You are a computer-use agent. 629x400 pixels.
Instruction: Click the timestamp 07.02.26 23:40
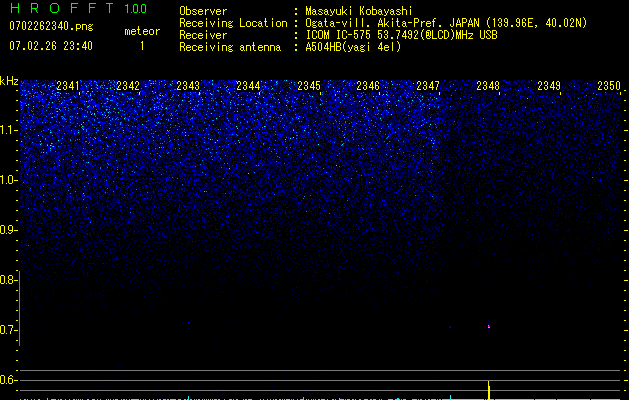point(51,46)
